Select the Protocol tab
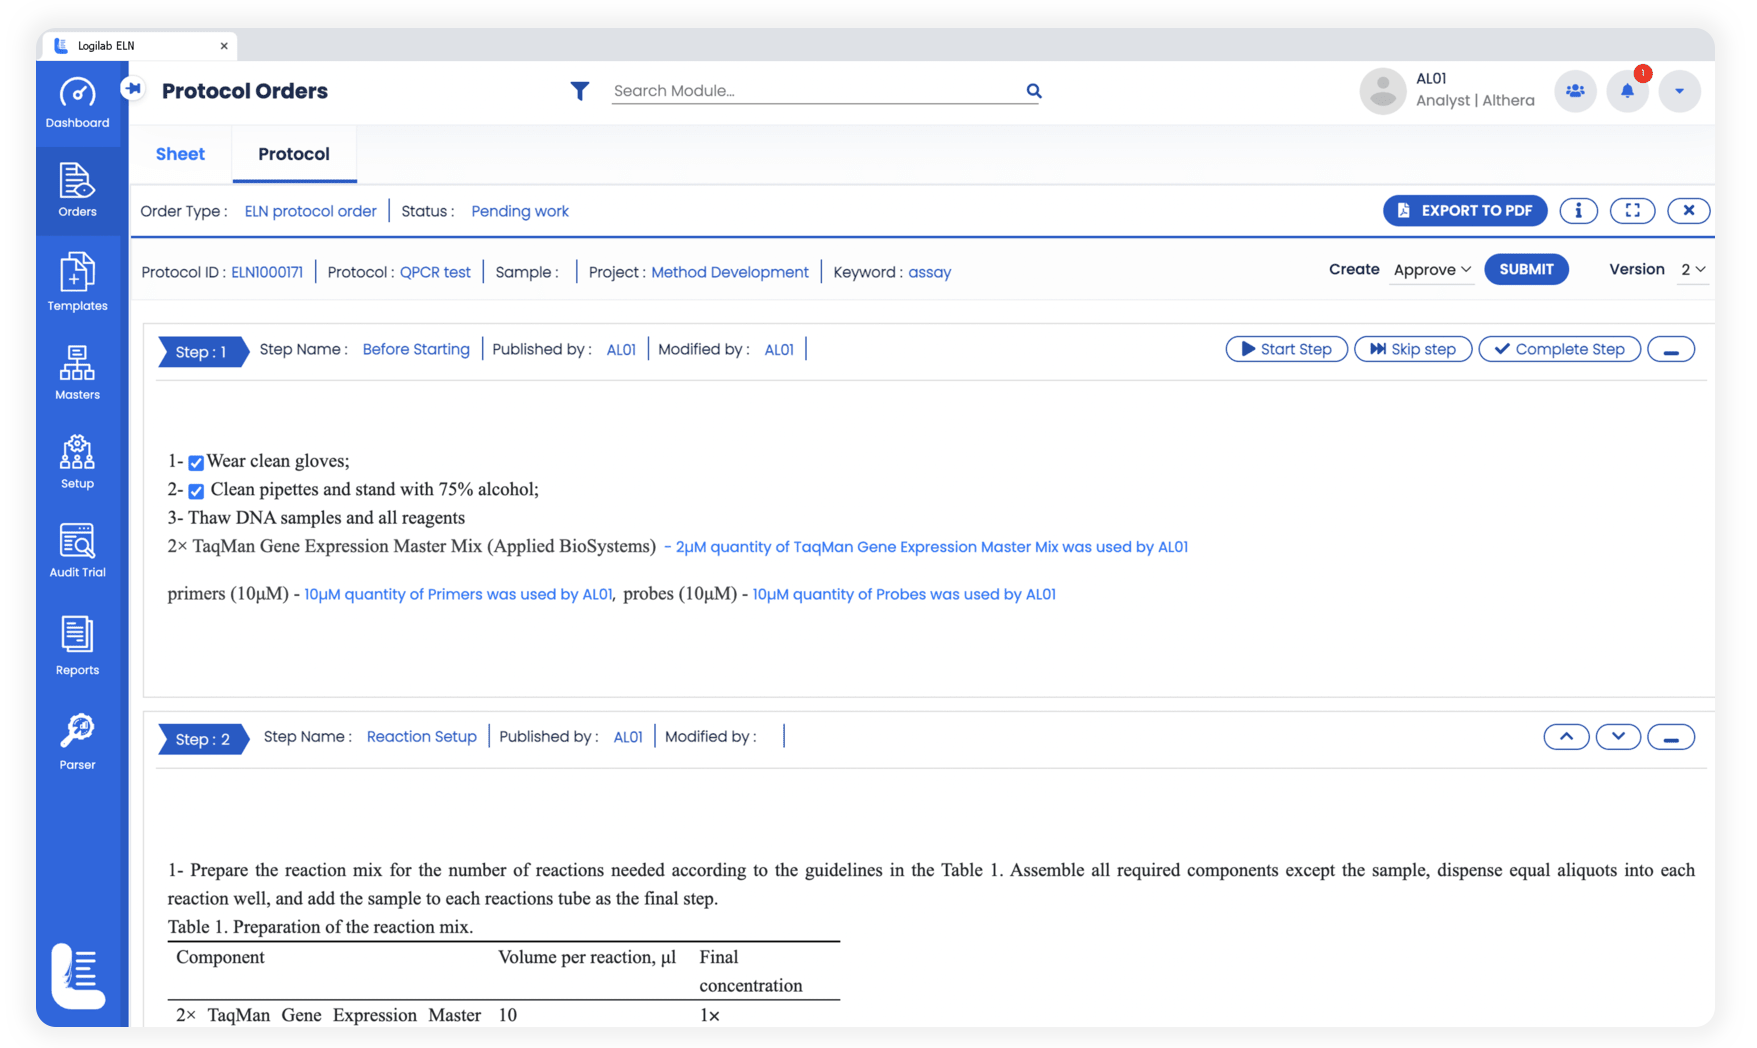The height and width of the screenshot is (1048, 1757). pyautogui.click(x=293, y=154)
